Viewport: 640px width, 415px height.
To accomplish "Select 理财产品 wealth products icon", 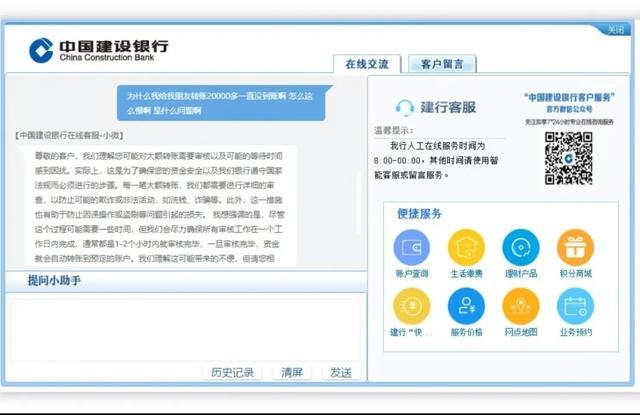I will coord(520,247).
